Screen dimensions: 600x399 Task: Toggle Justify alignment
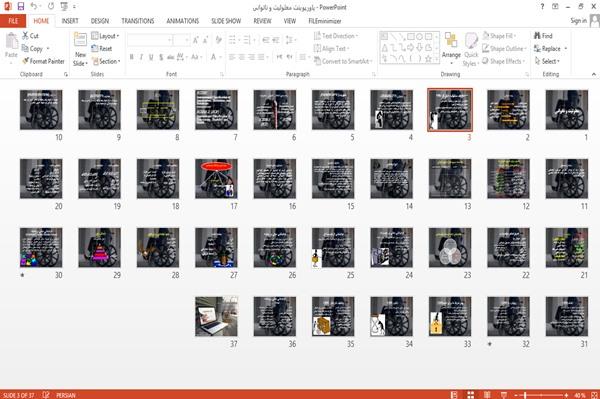tap(261, 57)
